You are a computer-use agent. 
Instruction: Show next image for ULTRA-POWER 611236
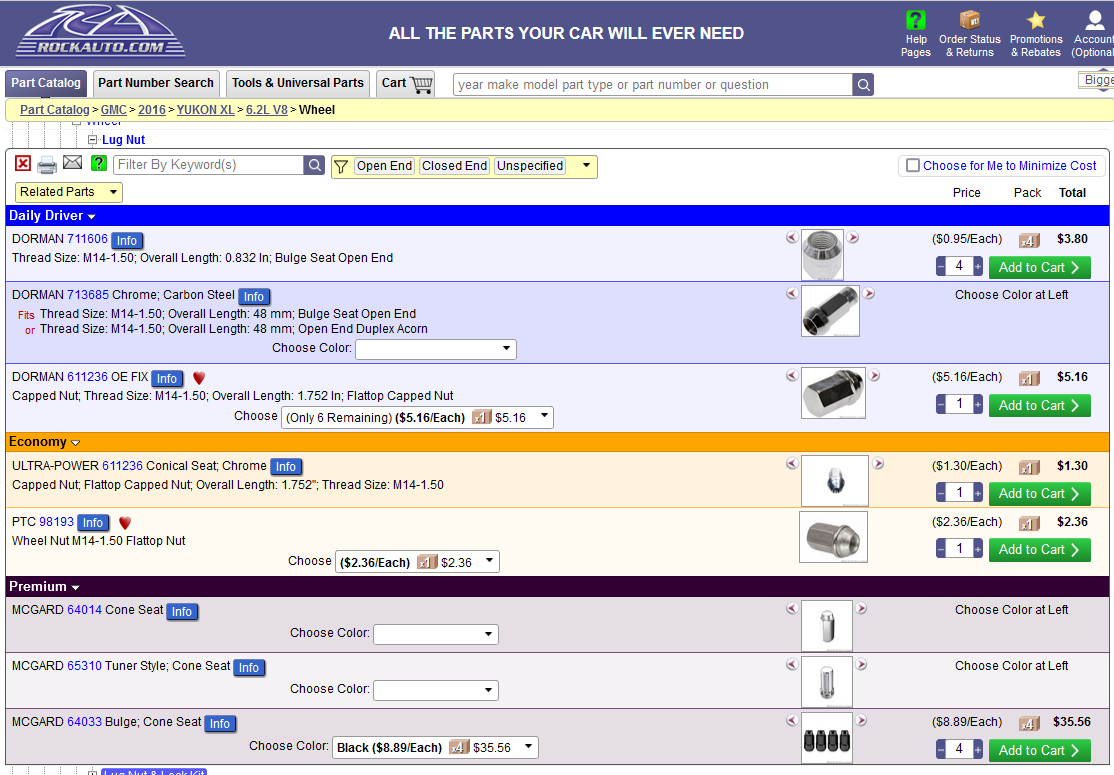click(878, 464)
